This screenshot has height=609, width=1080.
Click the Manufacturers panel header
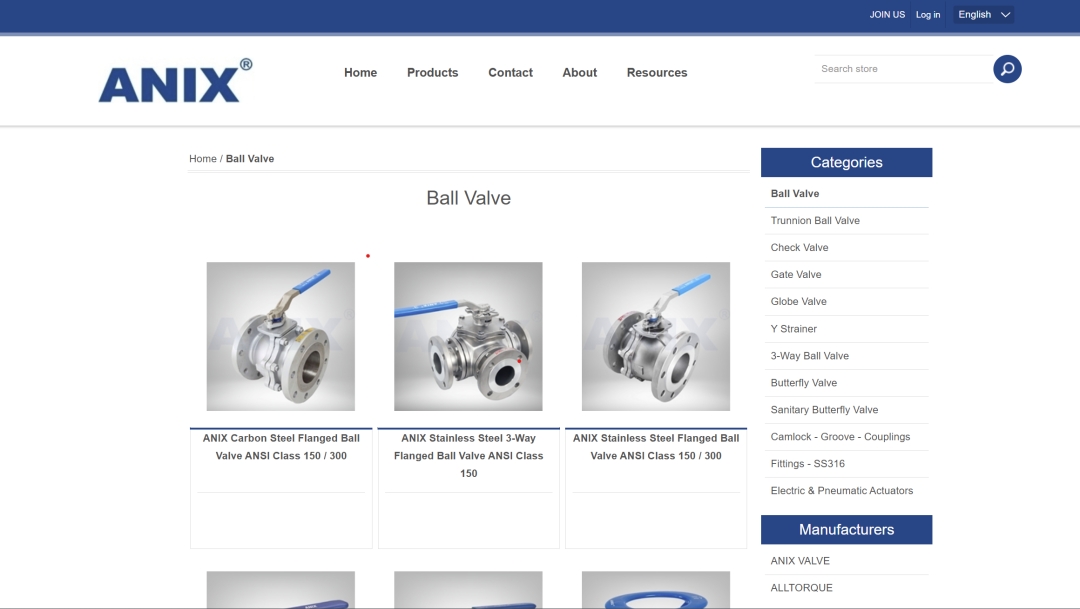pos(847,530)
